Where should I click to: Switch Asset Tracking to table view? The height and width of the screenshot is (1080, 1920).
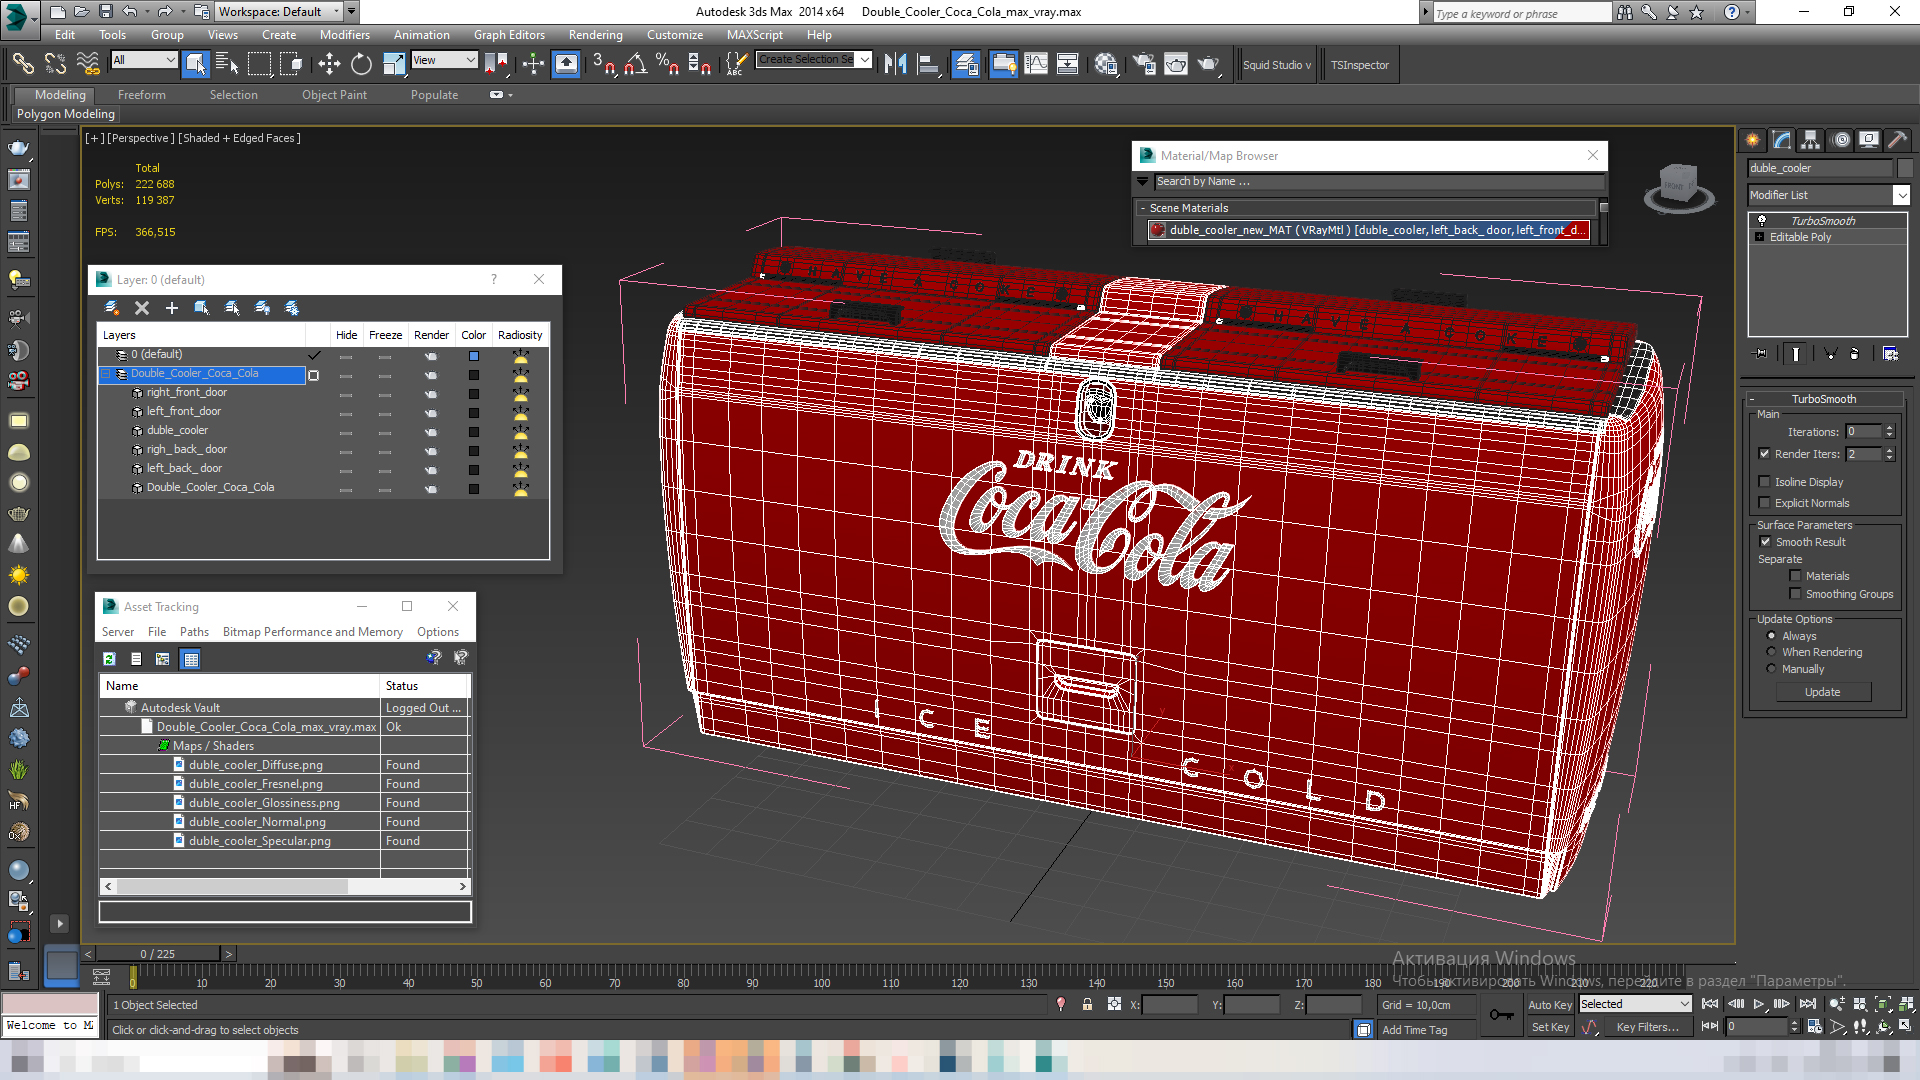tap(190, 659)
